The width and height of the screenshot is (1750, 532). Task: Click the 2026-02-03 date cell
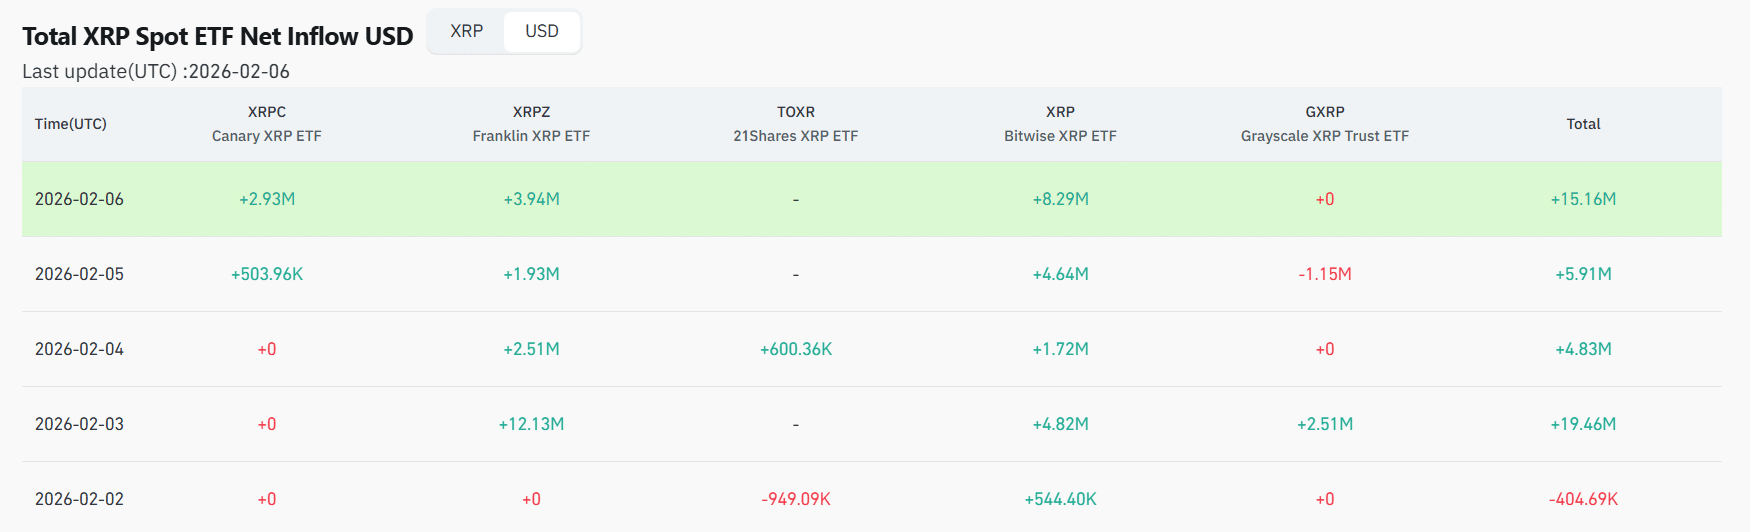tap(80, 424)
